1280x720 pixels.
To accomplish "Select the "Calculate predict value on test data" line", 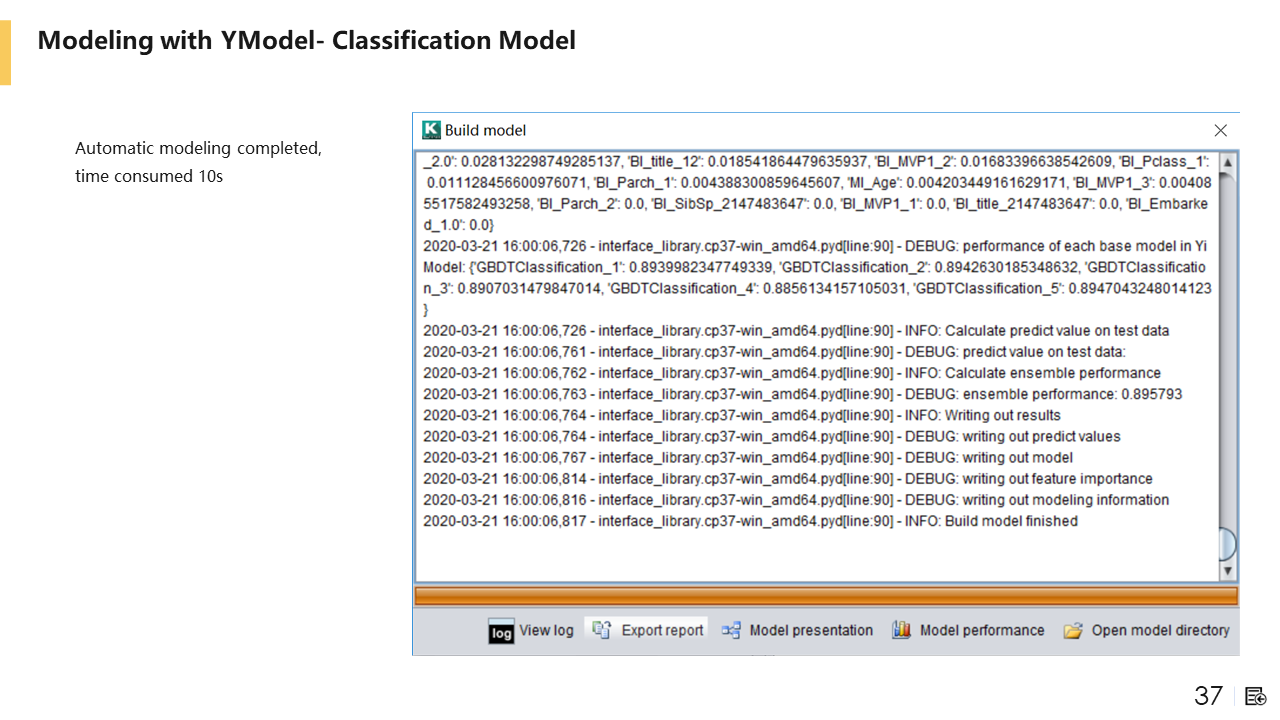I will [796, 331].
